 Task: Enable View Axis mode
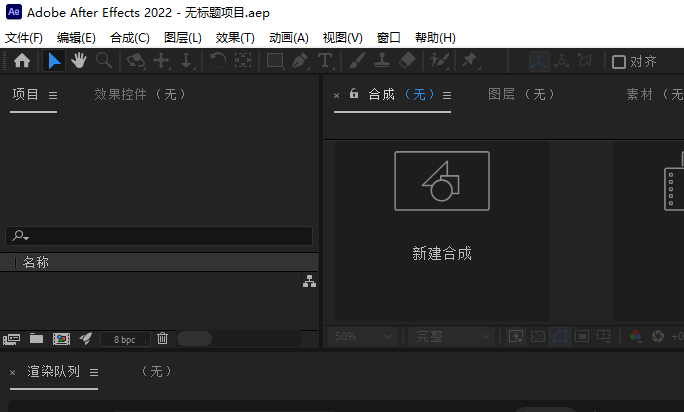click(585, 61)
